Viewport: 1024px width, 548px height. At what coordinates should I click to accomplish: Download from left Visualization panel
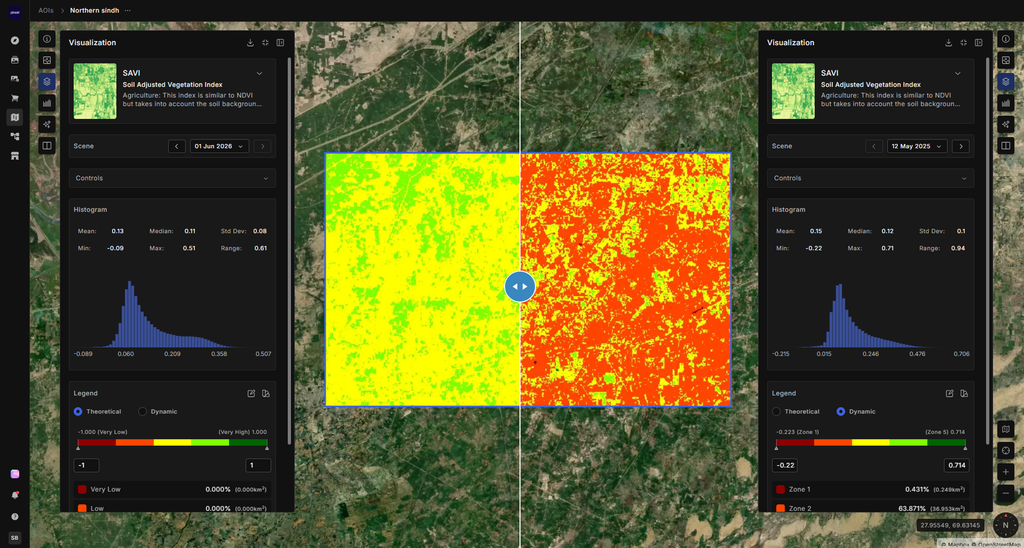pyautogui.click(x=250, y=42)
